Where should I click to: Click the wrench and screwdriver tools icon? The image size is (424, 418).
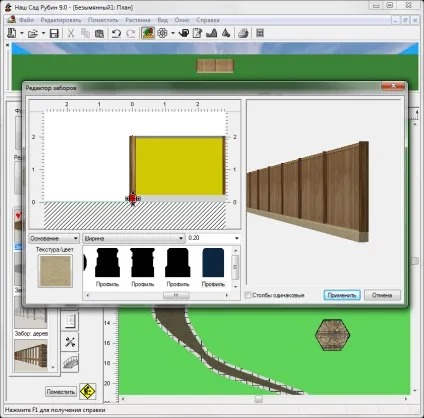[70, 342]
